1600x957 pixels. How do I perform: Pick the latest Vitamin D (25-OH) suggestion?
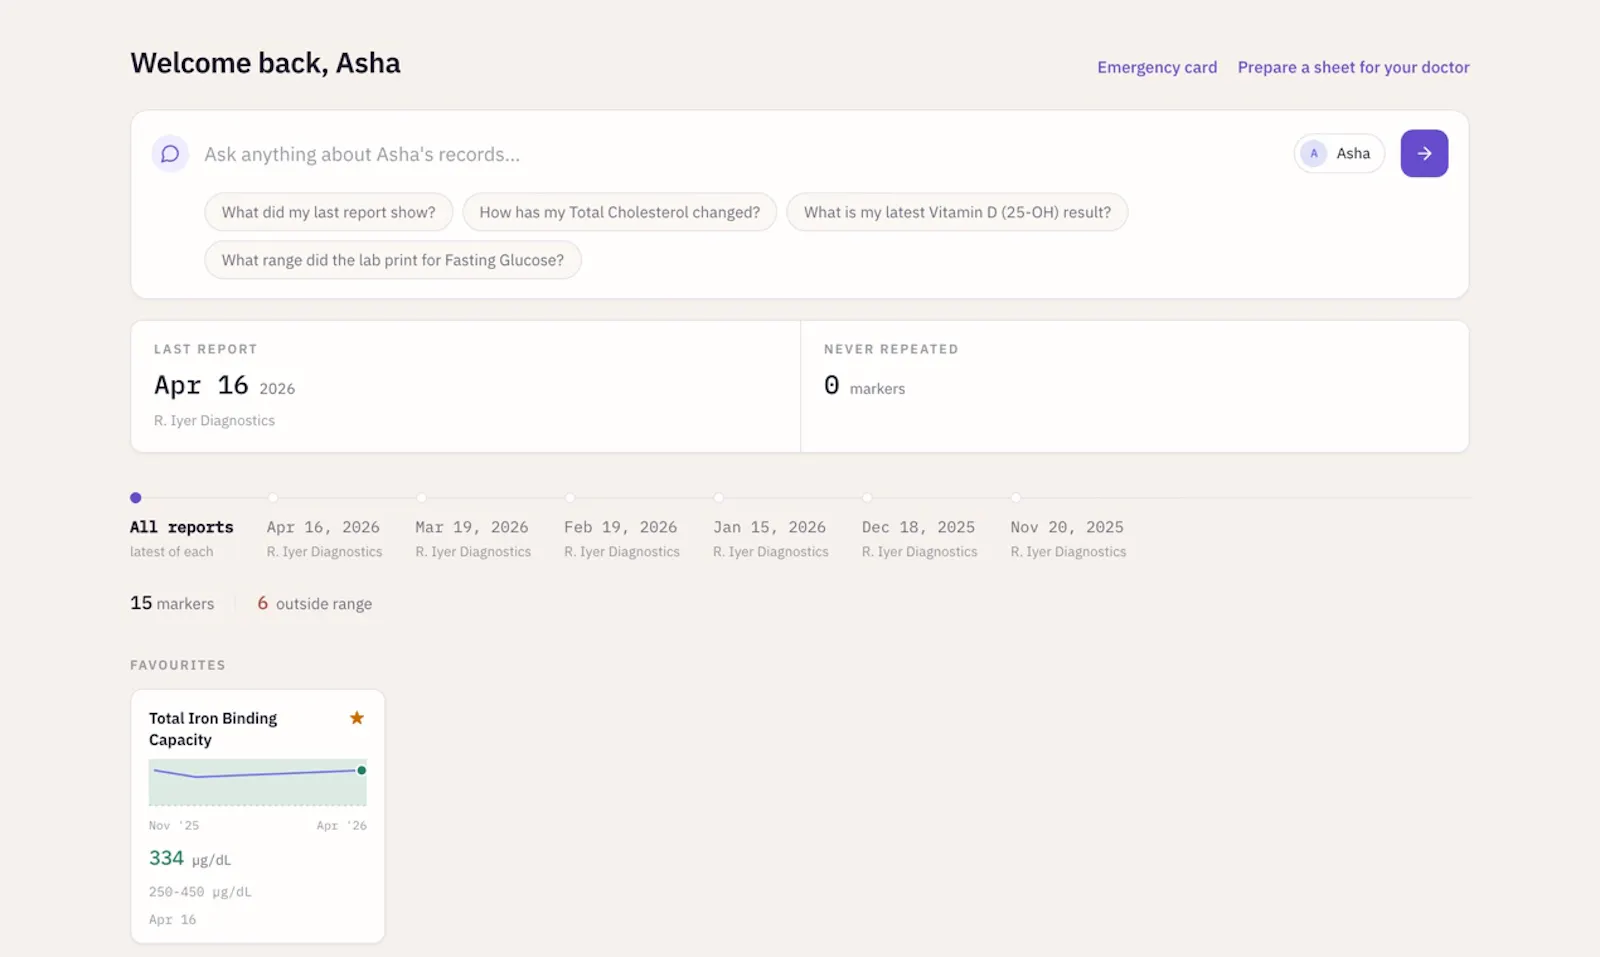click(957, 212)
